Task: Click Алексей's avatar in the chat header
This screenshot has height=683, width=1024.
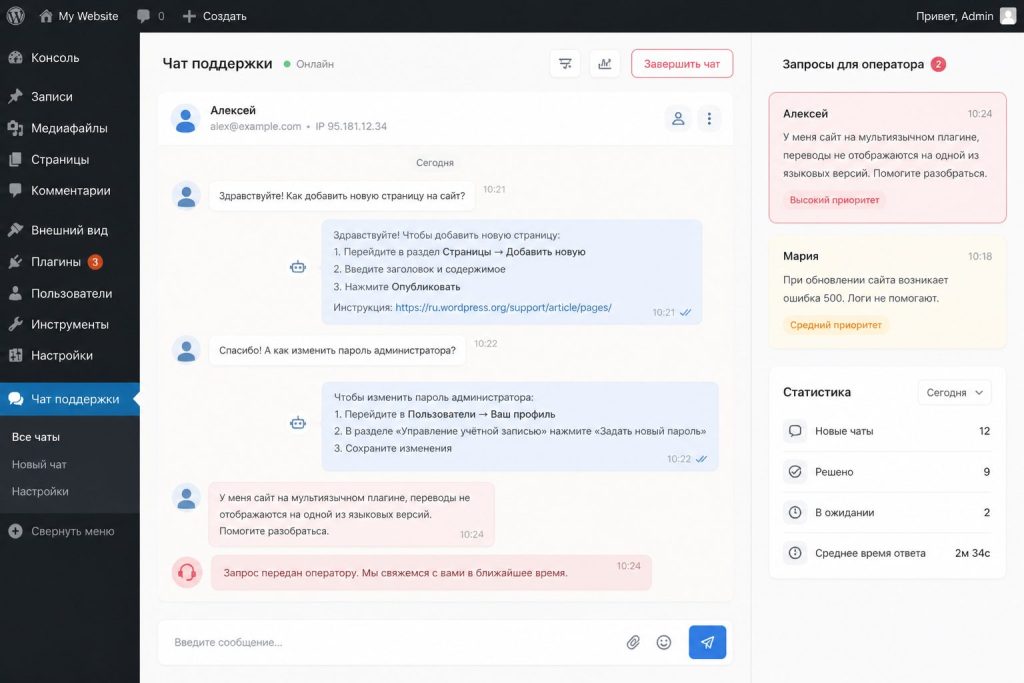Action: 185,118
